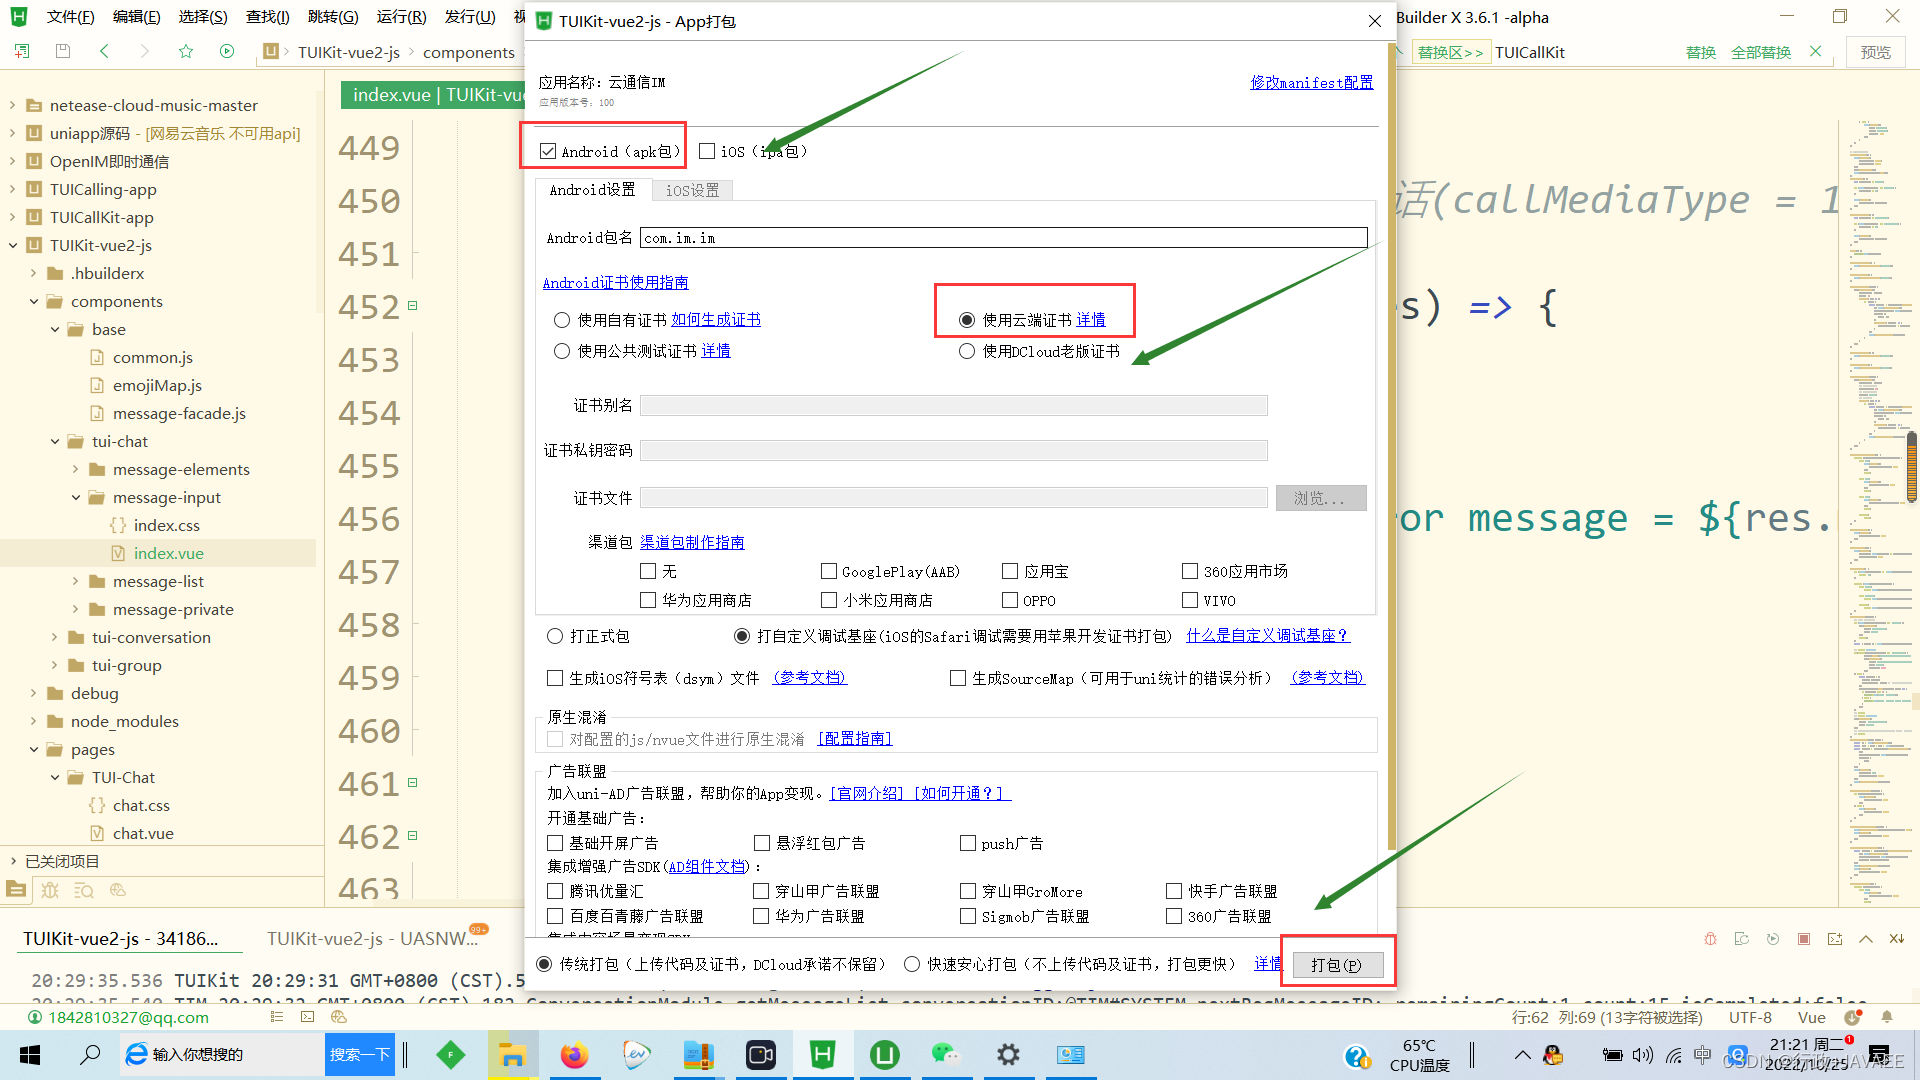Viewport: 1920px width, 1080px height.
Task: Open the search-in-files icon in sidebar footer
Action: point(84,889)
